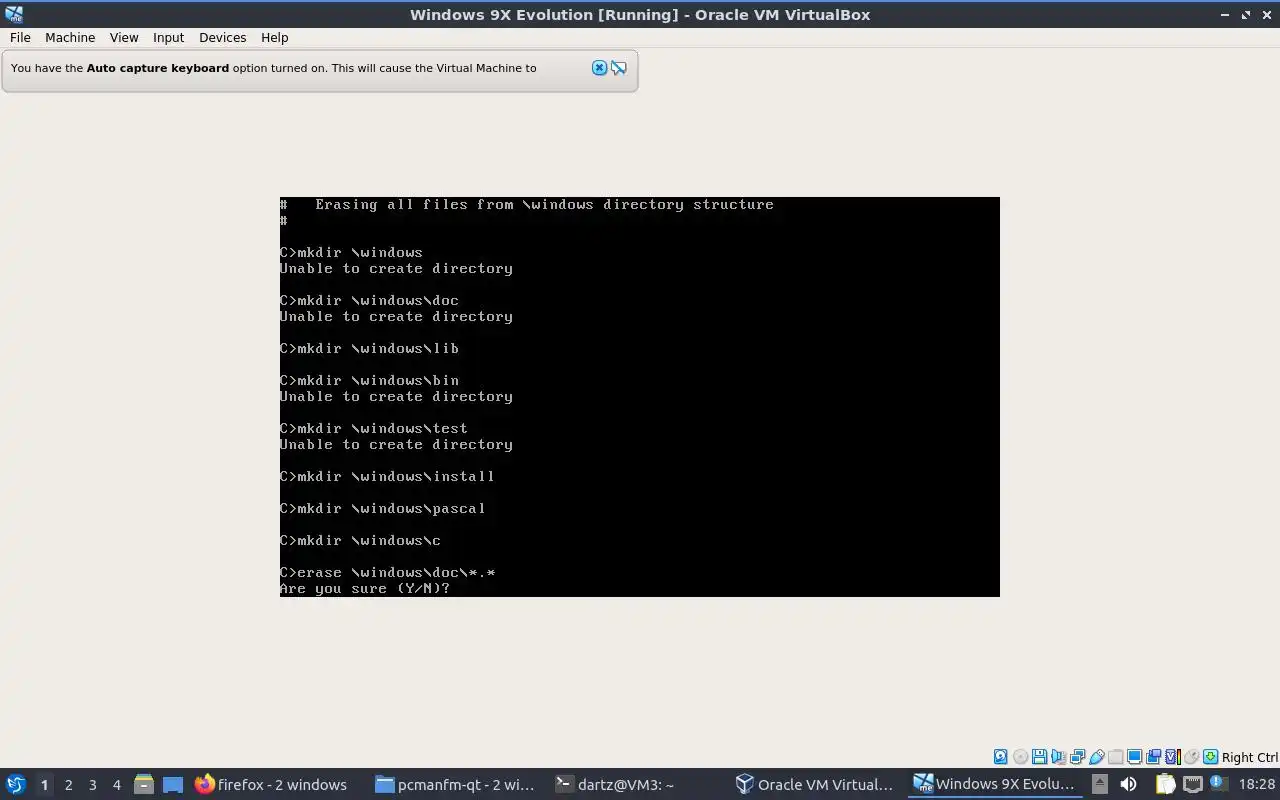Switch to firefox - 2 windows taskbar group
The width and height of the screenshot is (1280, 800).
(x=272, y=784)
